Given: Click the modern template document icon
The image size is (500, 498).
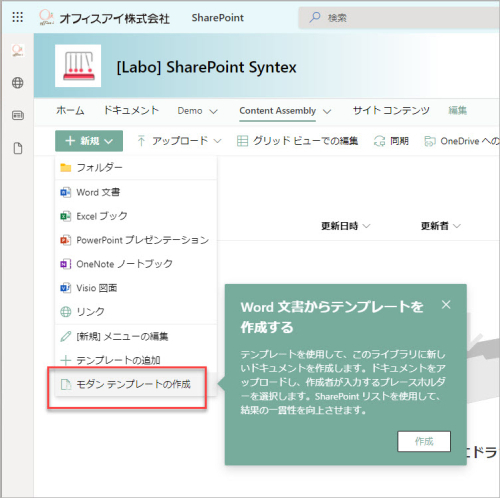Looking at the screenshot, I should click(x=66, y=384).
